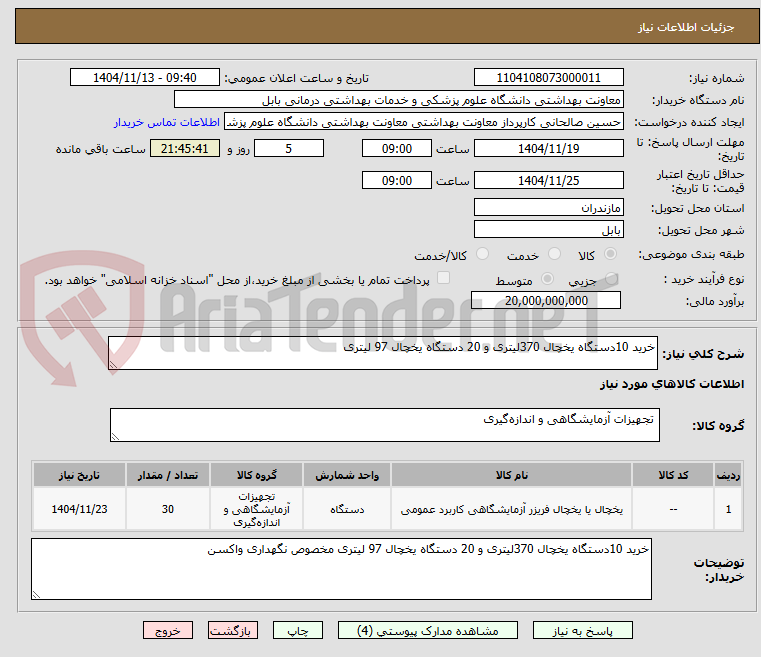Screen dimensions: 761x657
Task: Click the request creator name field
Action: point(424,122)
